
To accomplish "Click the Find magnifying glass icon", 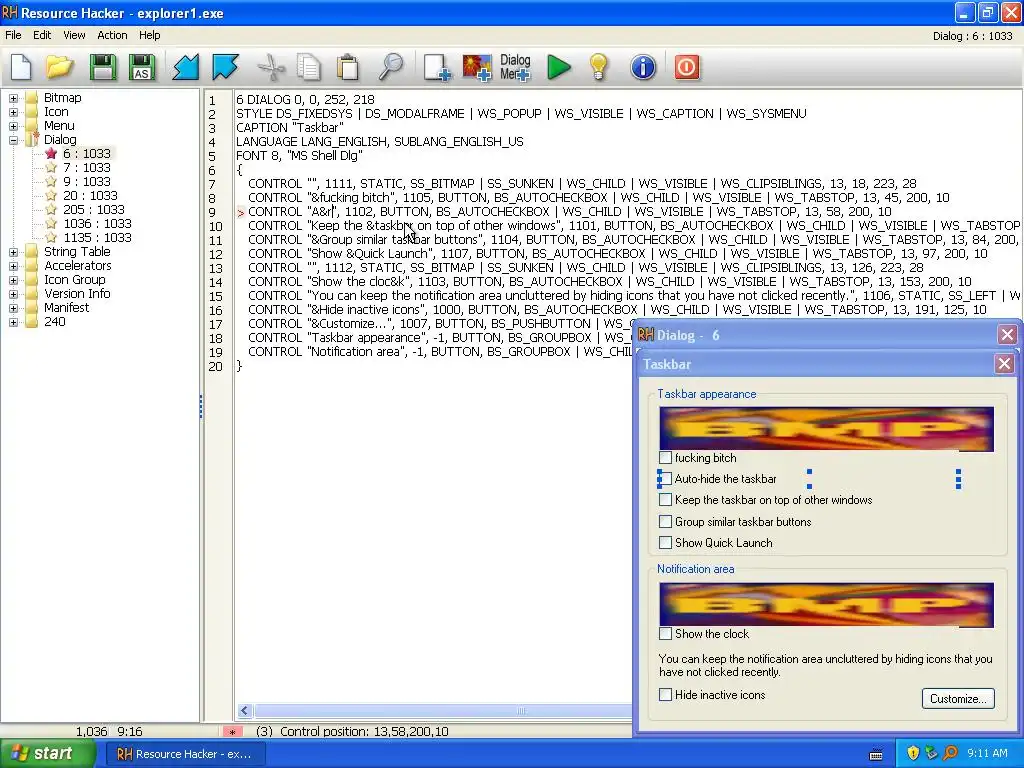I will pos(391,67).
